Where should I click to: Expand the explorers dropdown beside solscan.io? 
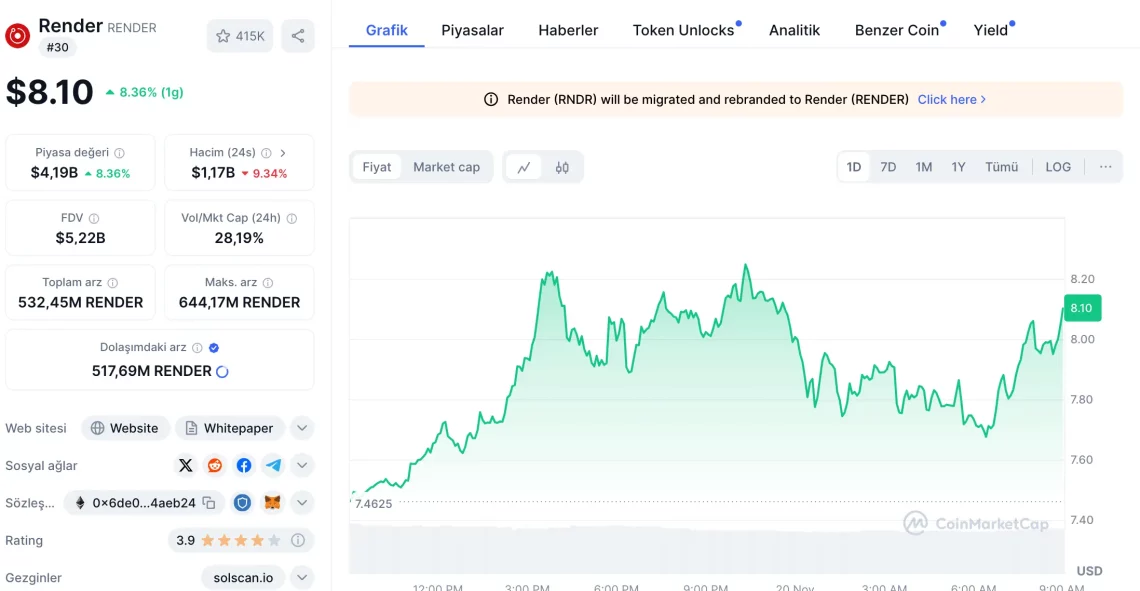tap(302, 577)
